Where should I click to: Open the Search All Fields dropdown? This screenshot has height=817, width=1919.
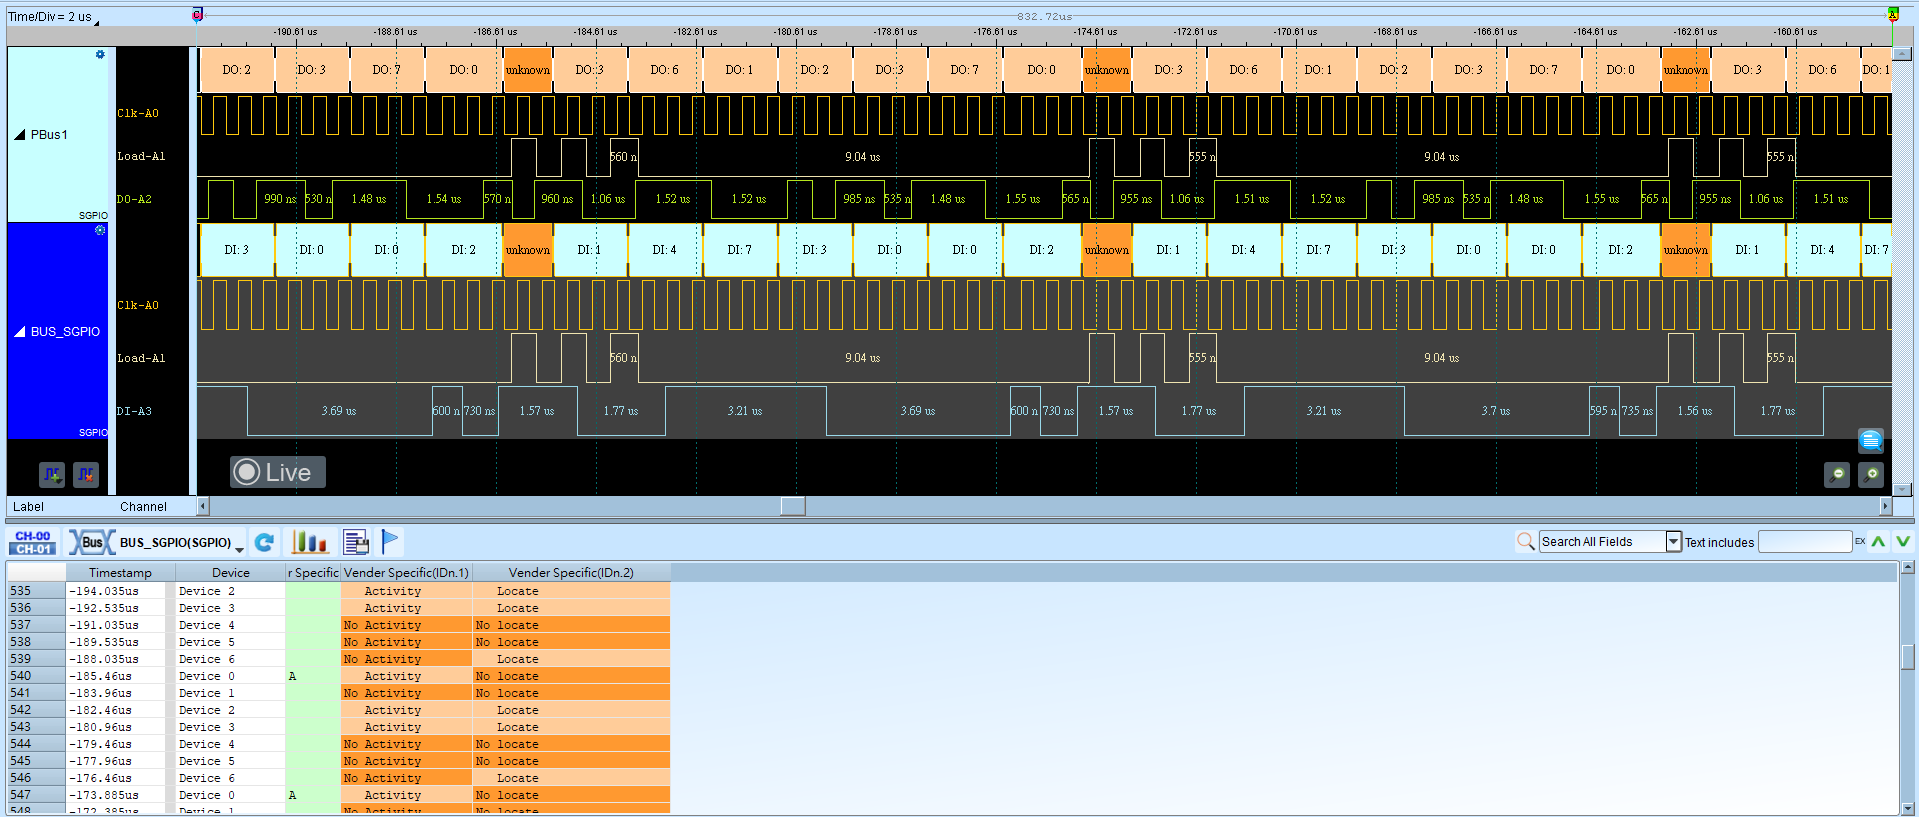click(x=1673, y=541)
